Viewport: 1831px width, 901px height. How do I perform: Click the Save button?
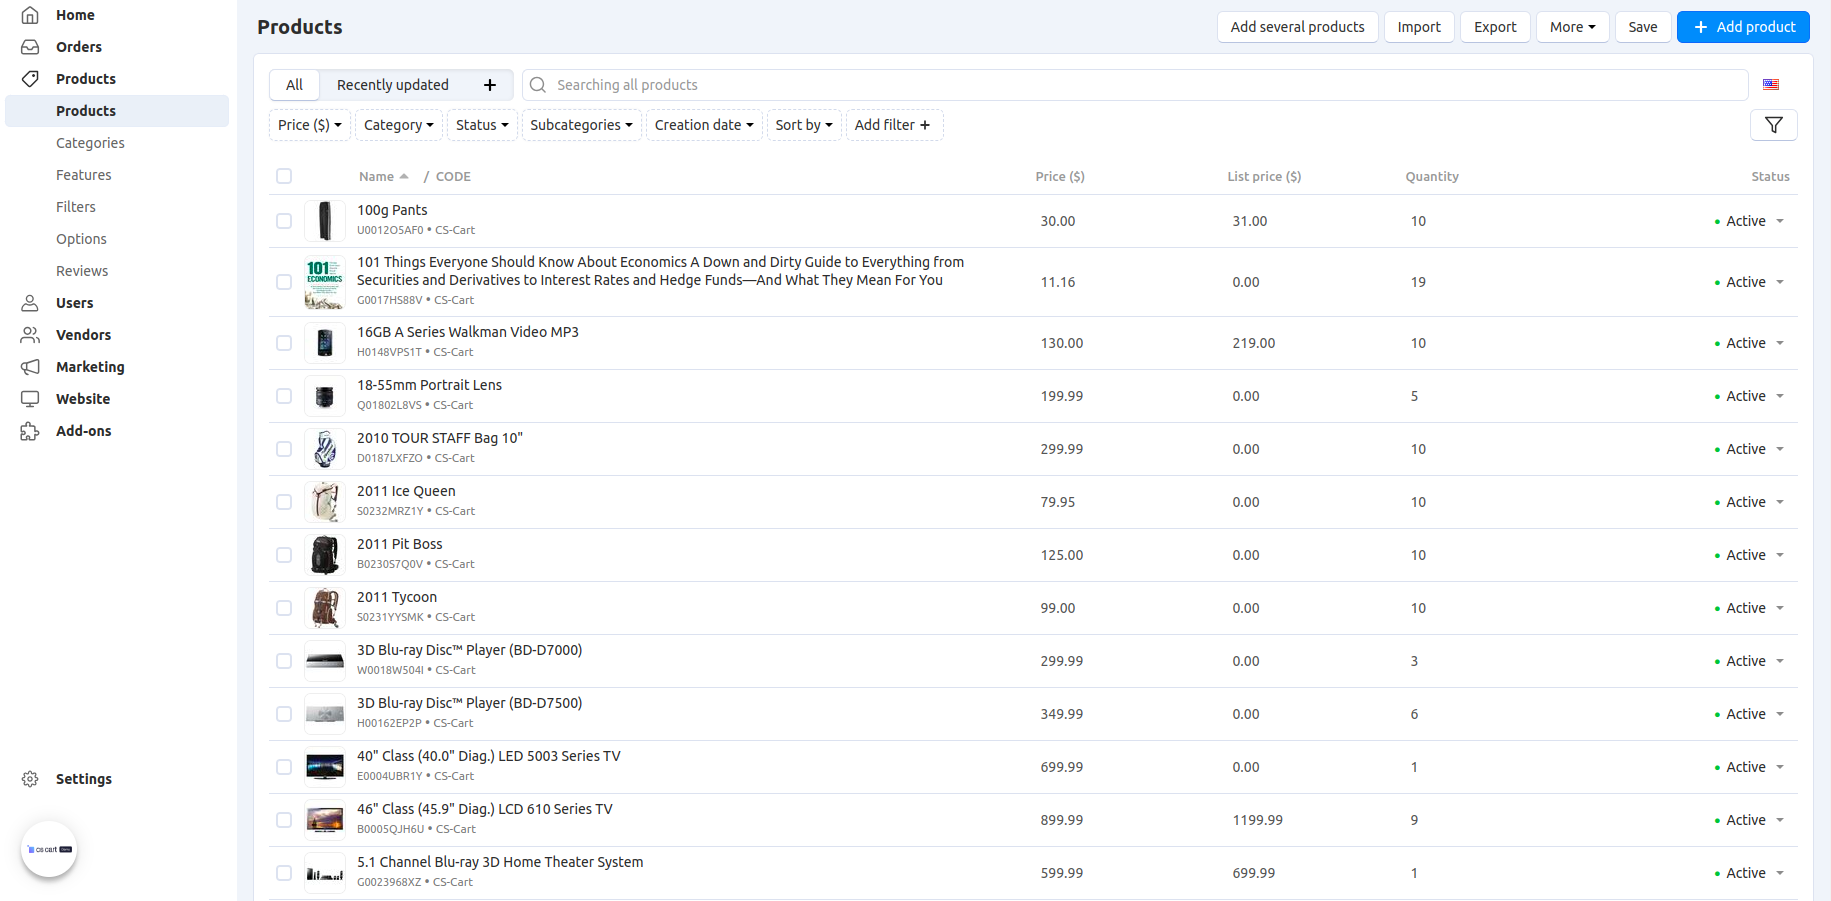click(x=1642, y=27)
